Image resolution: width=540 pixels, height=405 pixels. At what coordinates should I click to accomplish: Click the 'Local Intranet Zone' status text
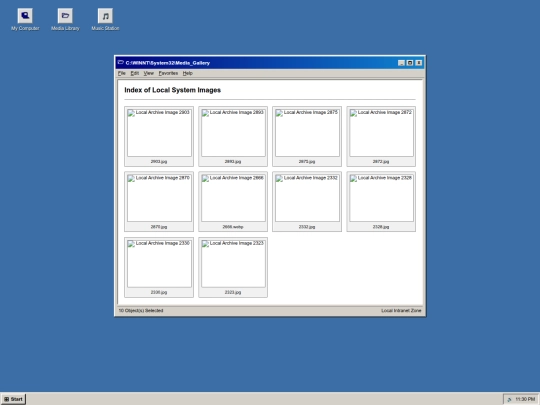pyautogui.click(x=401, y=311)
